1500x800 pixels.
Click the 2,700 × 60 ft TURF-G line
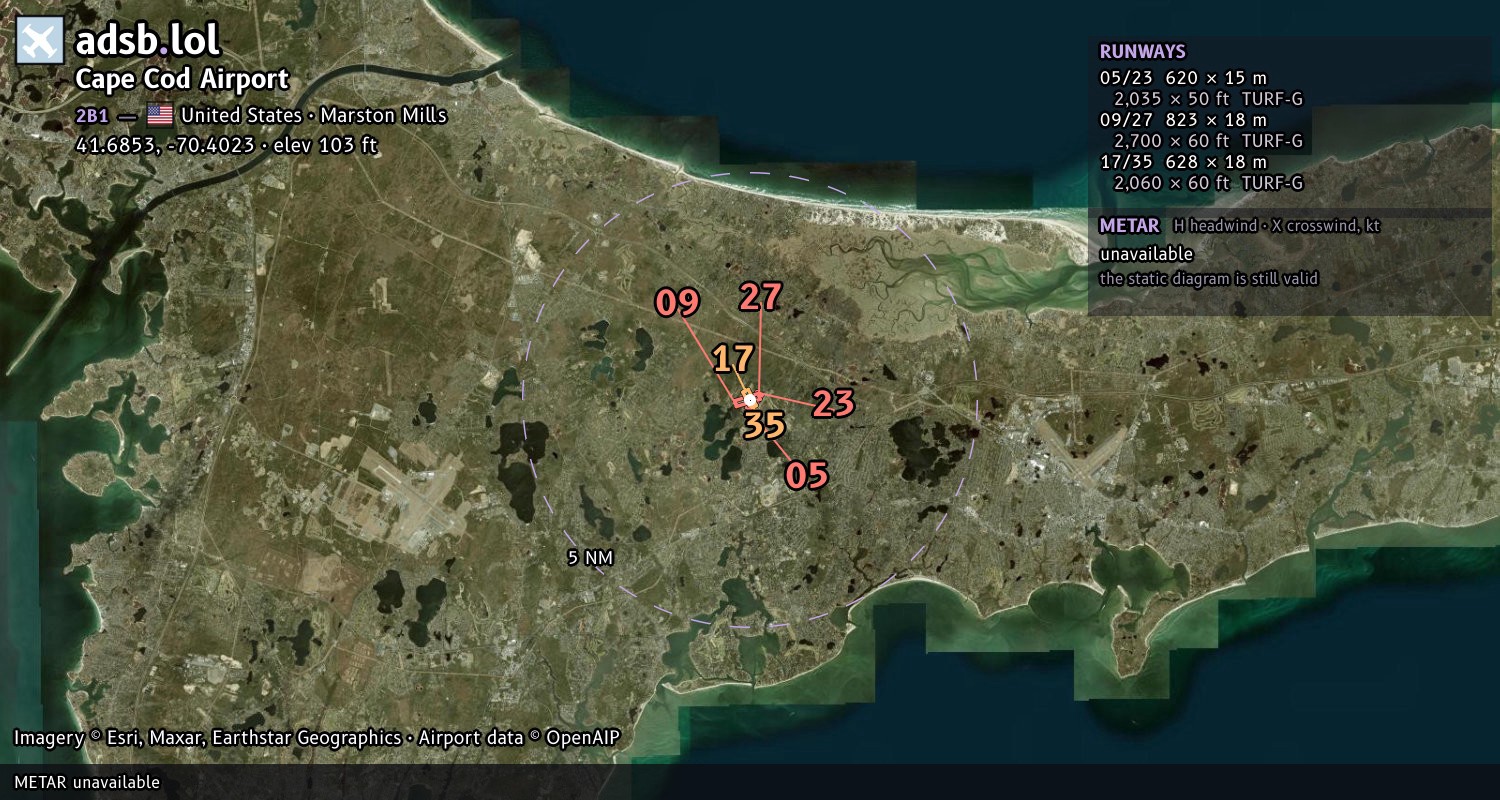[1208, 141]
